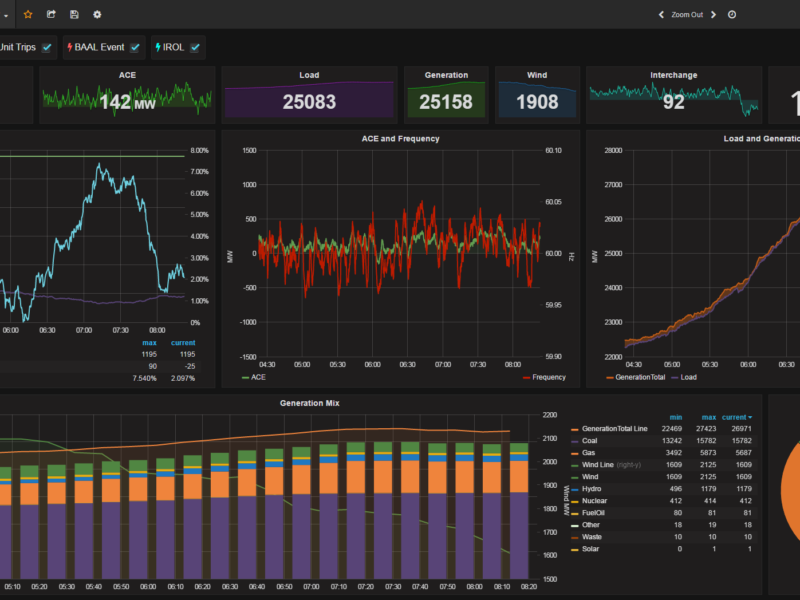Open the dashboard selector dropdown caret
800x600 pixels.
pos(6,16)
